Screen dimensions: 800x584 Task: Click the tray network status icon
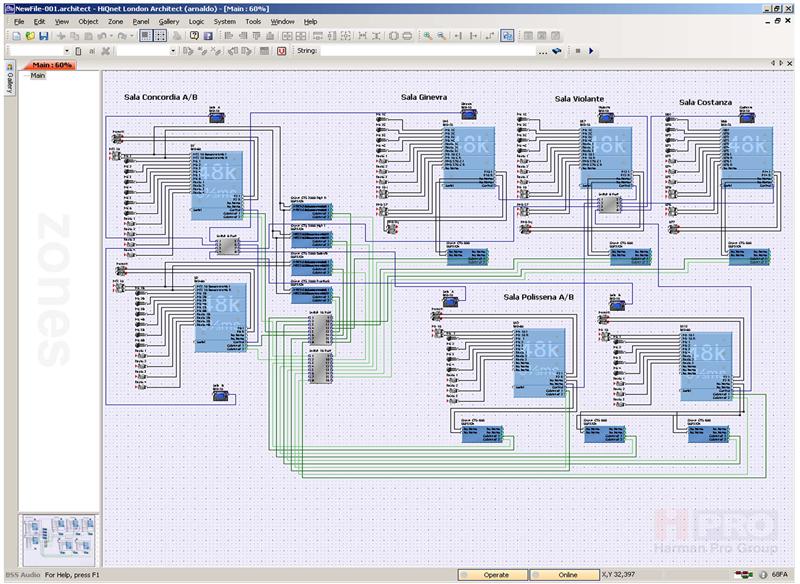[x=744, y=575]
